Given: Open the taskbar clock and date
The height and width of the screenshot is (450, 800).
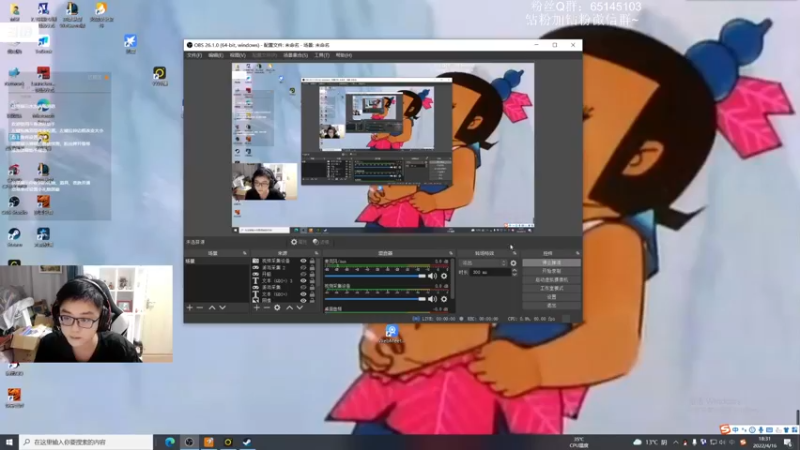Looking at the screenshot, I should coord(765,442).
